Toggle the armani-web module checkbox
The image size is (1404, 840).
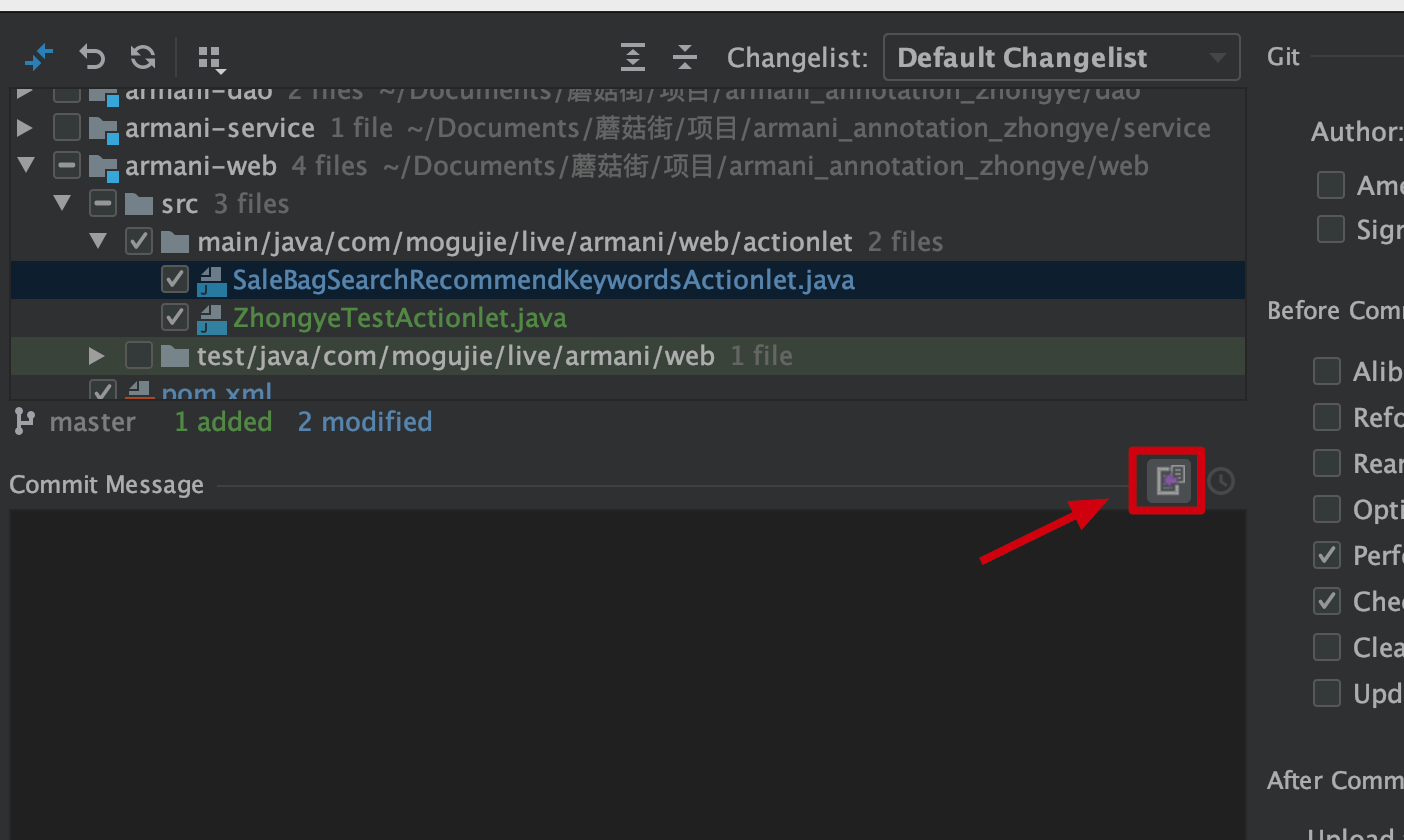pos(66,166)
